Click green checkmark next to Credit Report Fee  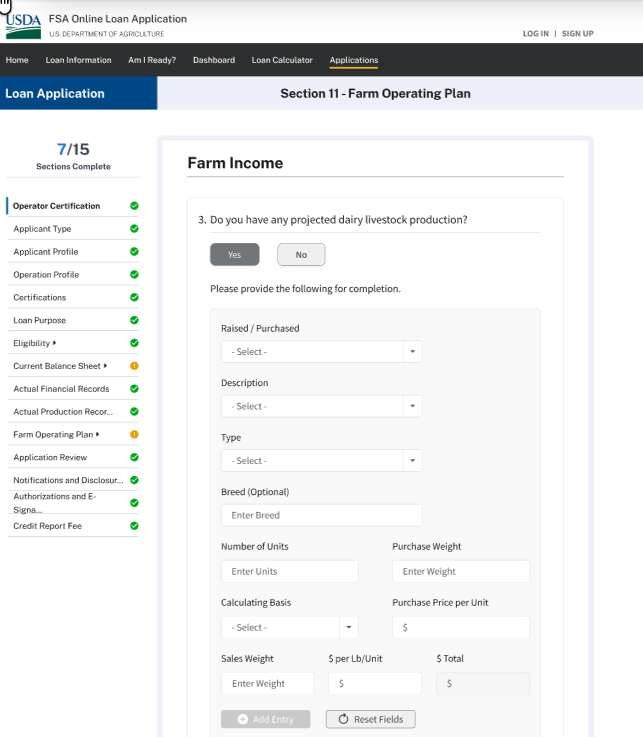(134, 526)
